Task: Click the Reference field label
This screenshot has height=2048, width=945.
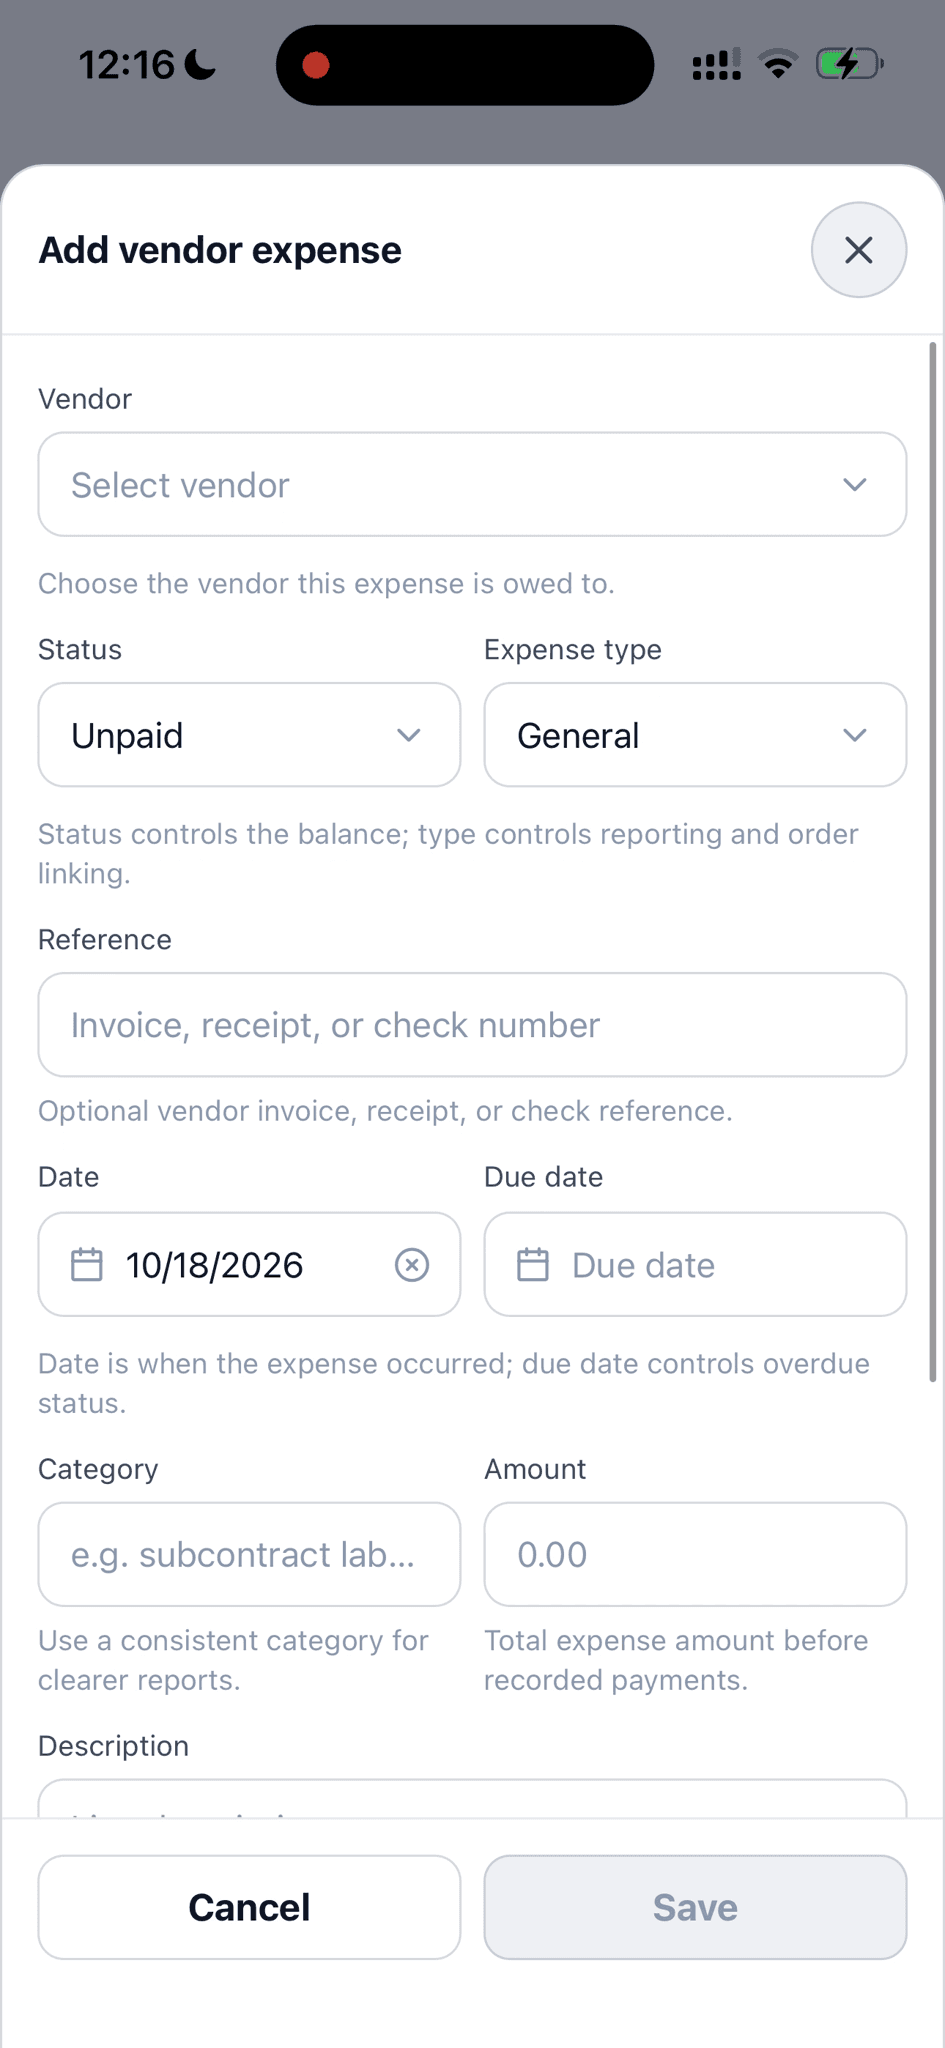Action: [x=105, y=940]
